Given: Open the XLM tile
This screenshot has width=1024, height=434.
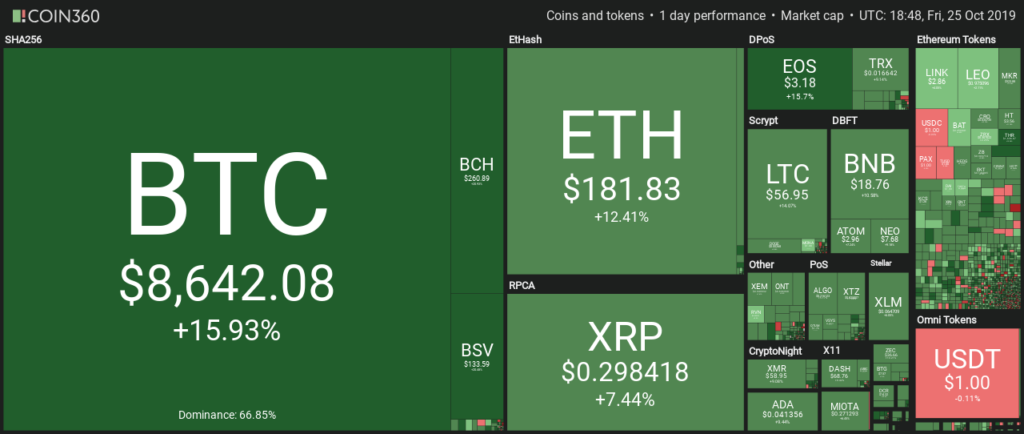Looking at the screenshot, I should coord(887,305).
